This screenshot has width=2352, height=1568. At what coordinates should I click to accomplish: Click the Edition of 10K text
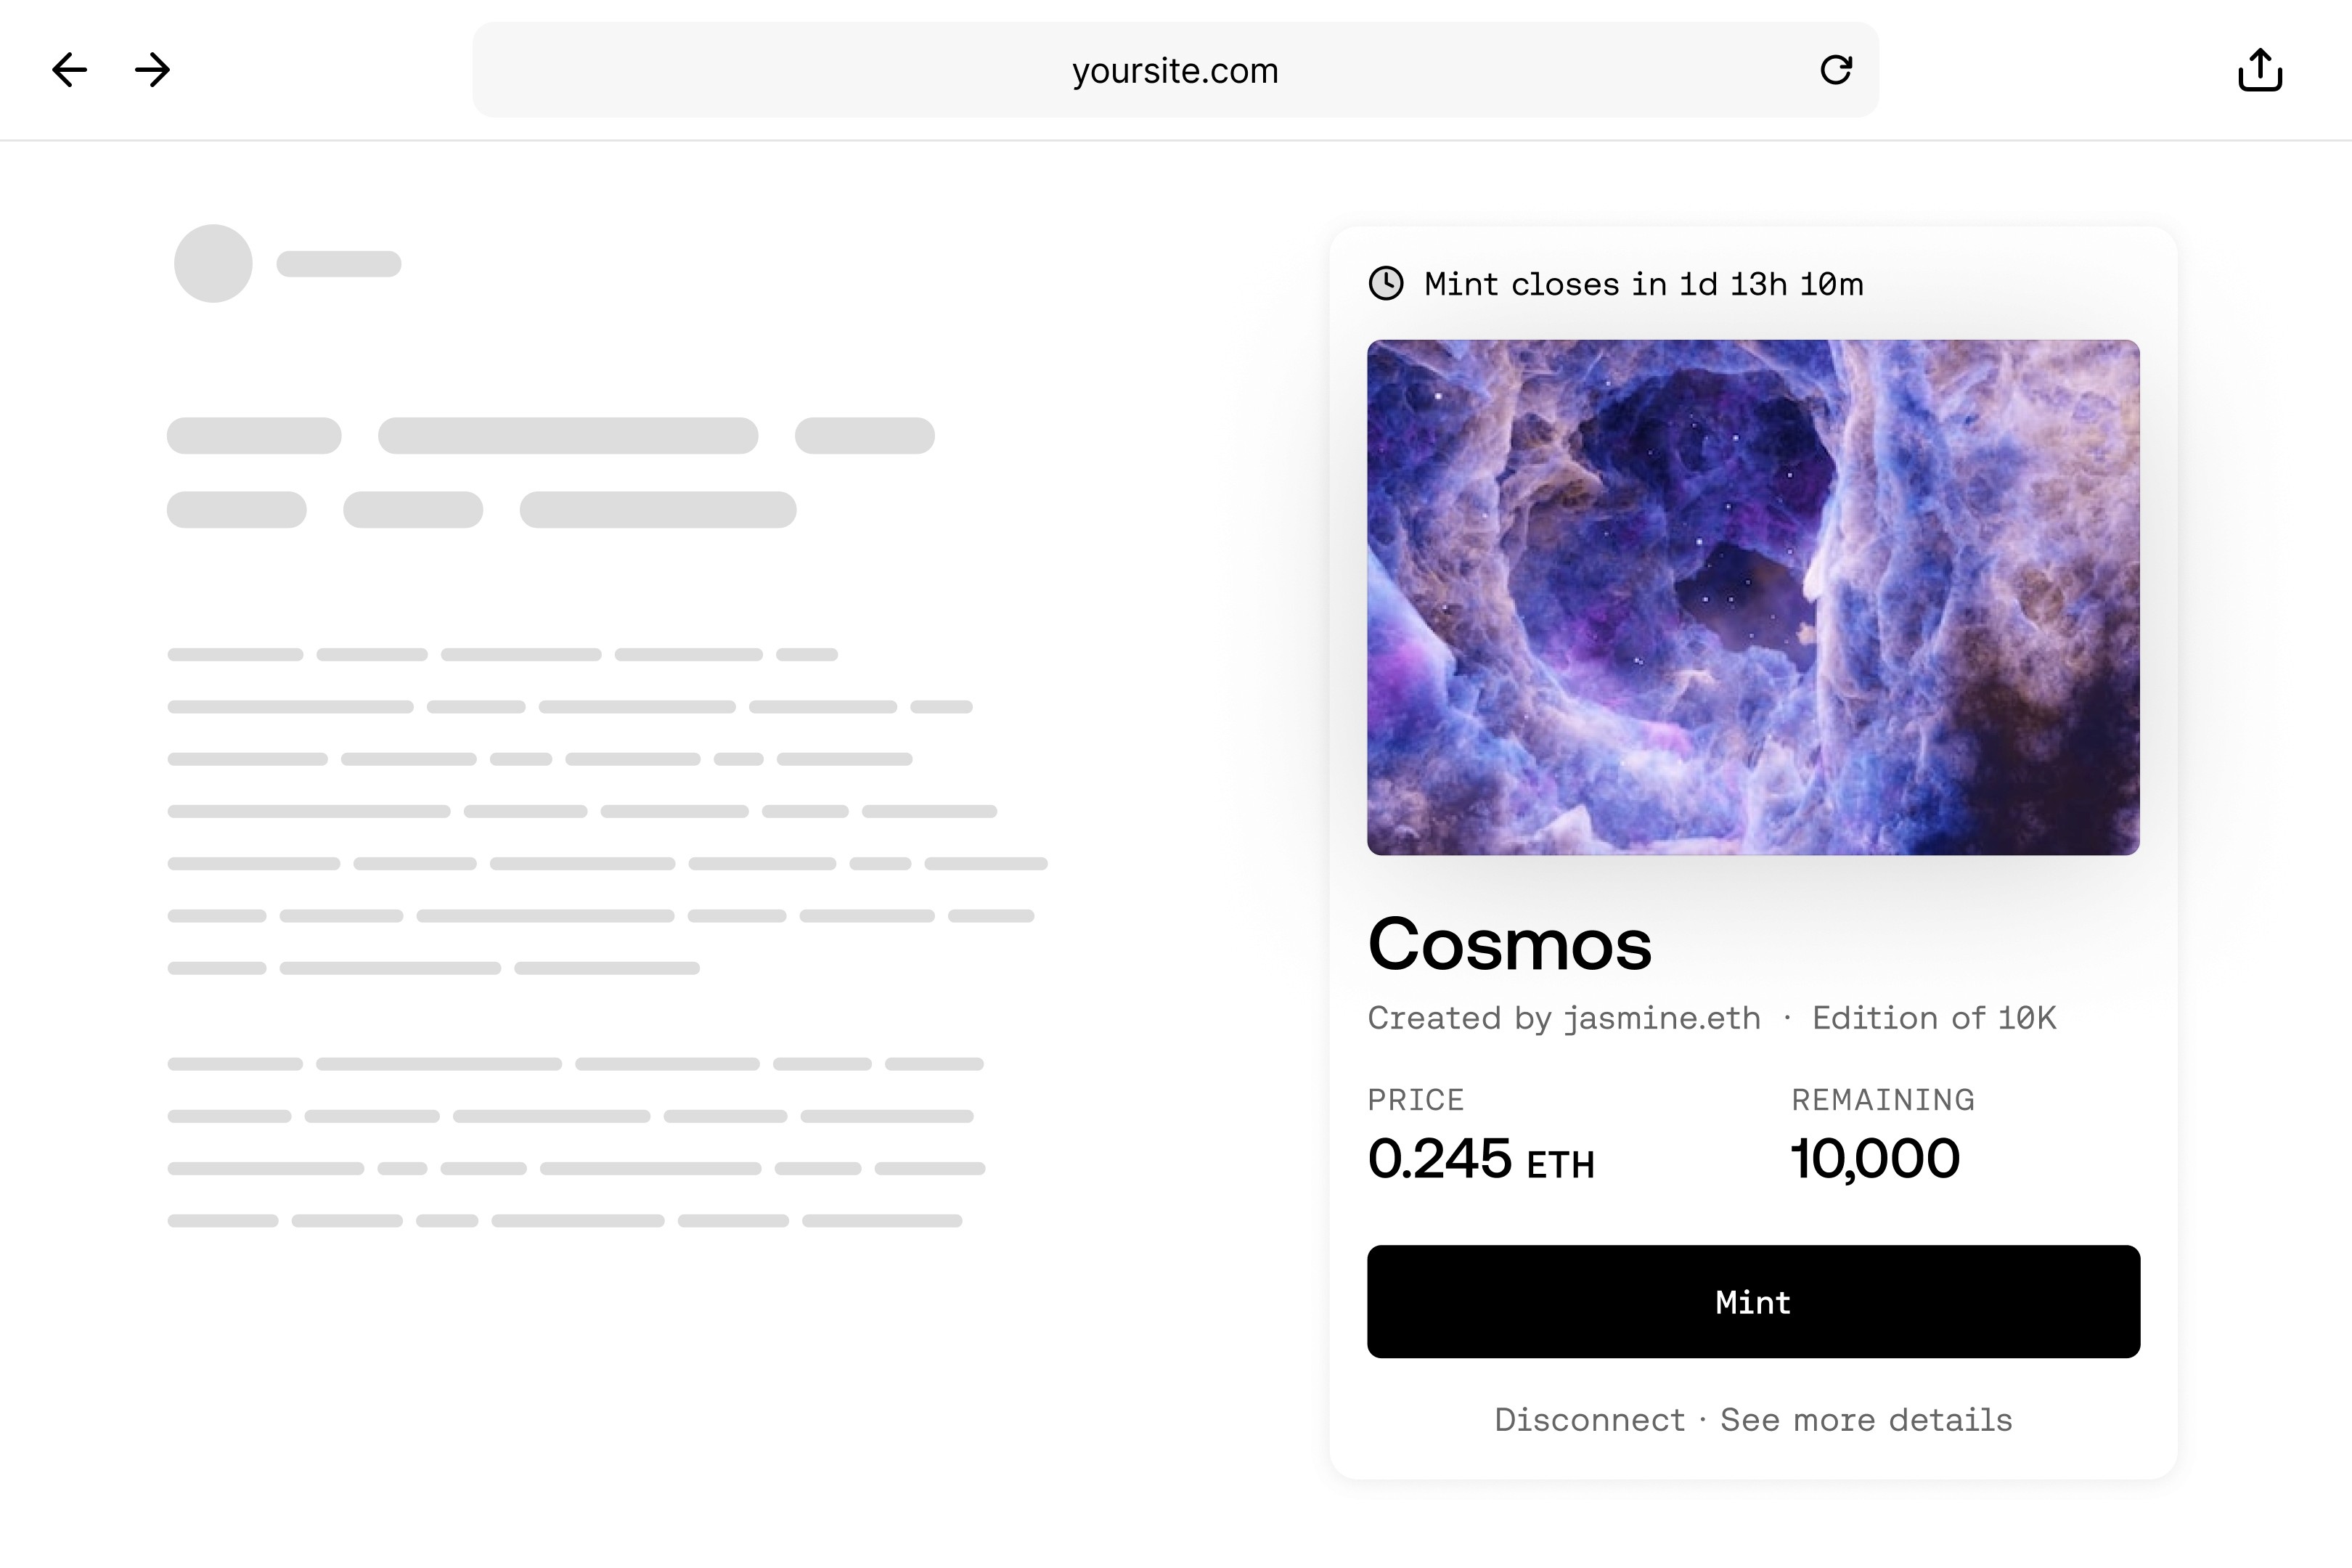point(1934,1018)
